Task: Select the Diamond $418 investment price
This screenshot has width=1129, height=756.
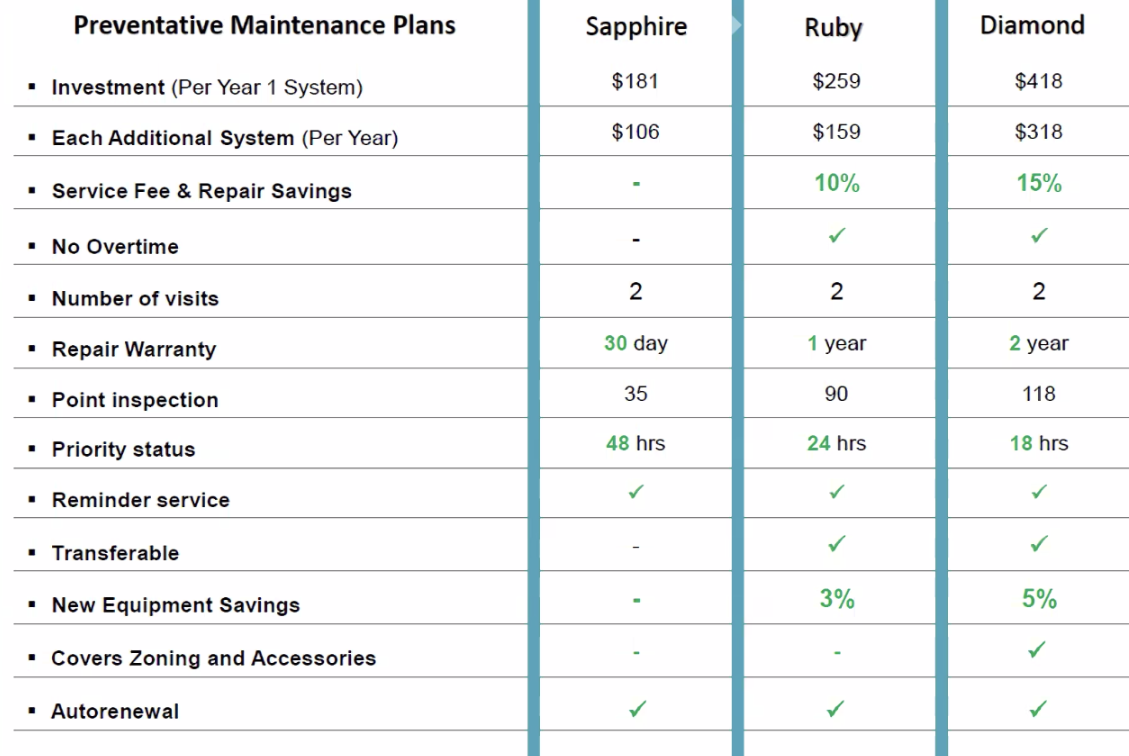Action: pos(1038,81)
